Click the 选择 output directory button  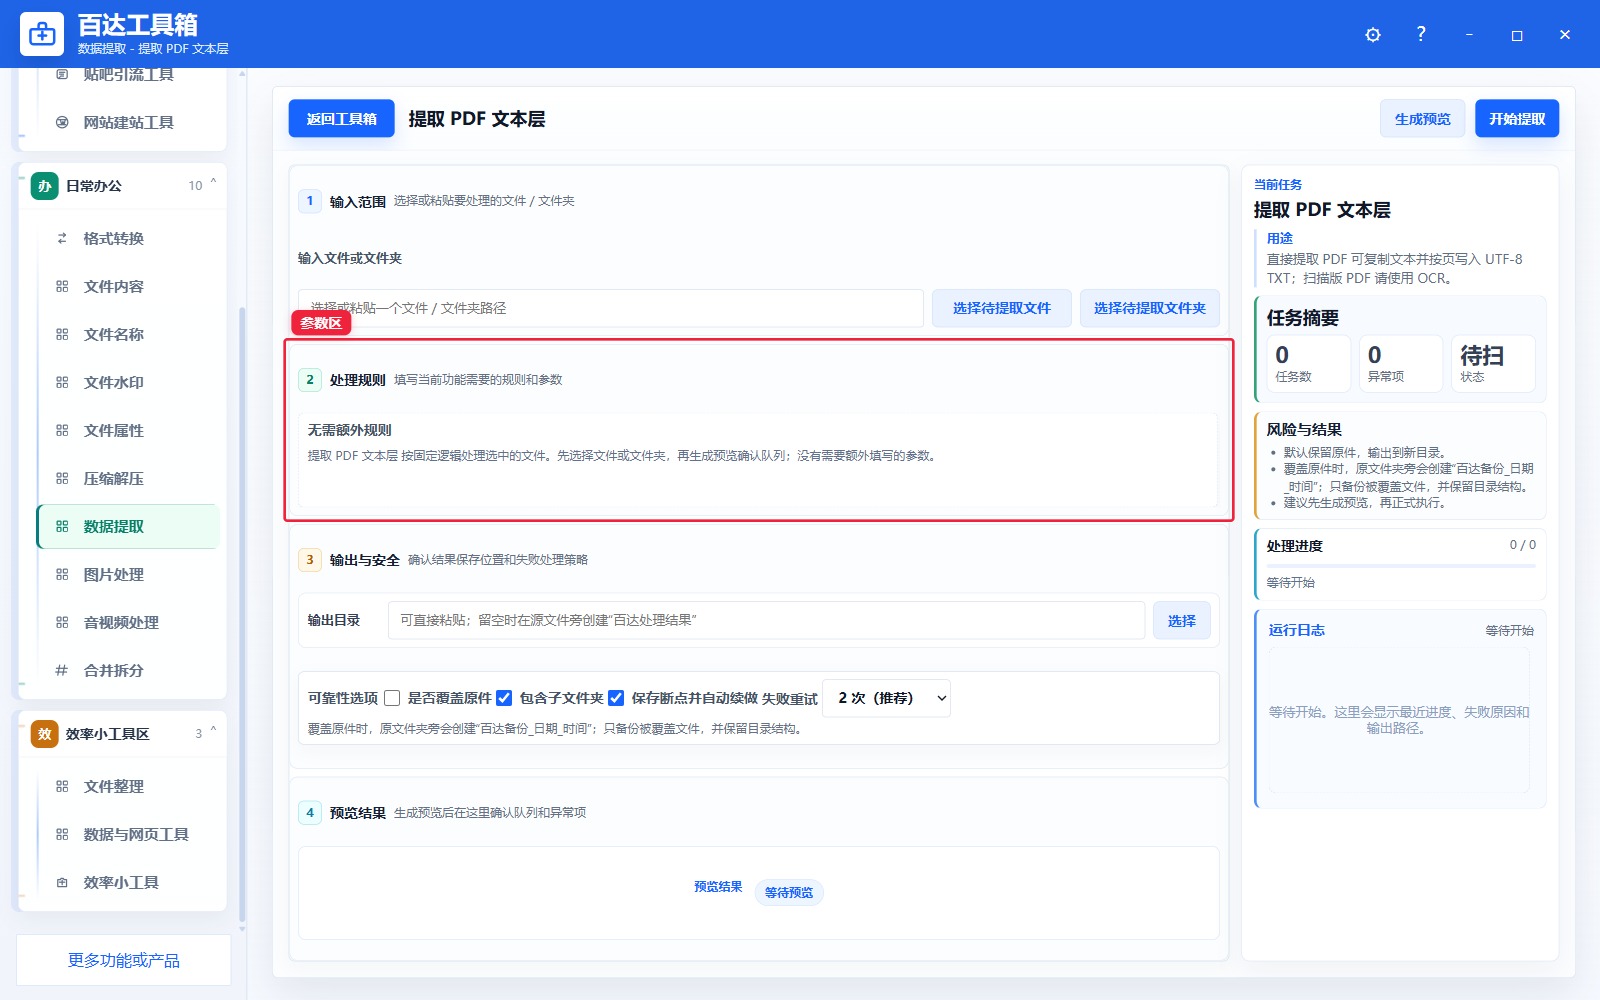[x=1182, y=621]
